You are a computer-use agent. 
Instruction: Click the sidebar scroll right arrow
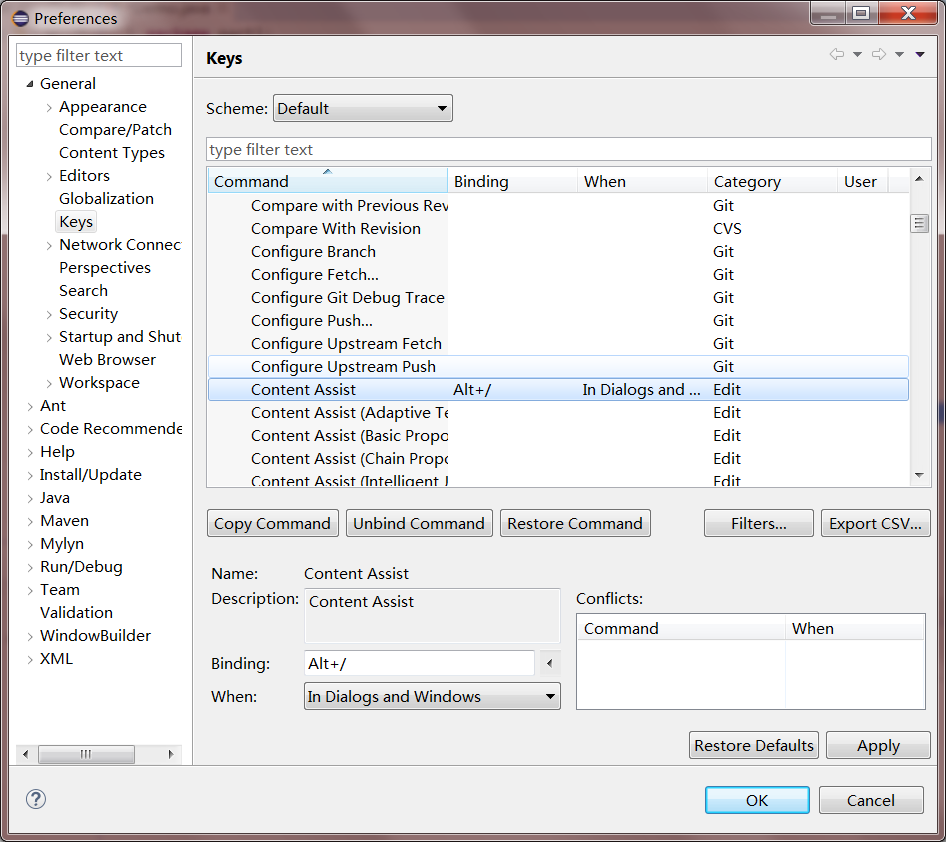171,754
